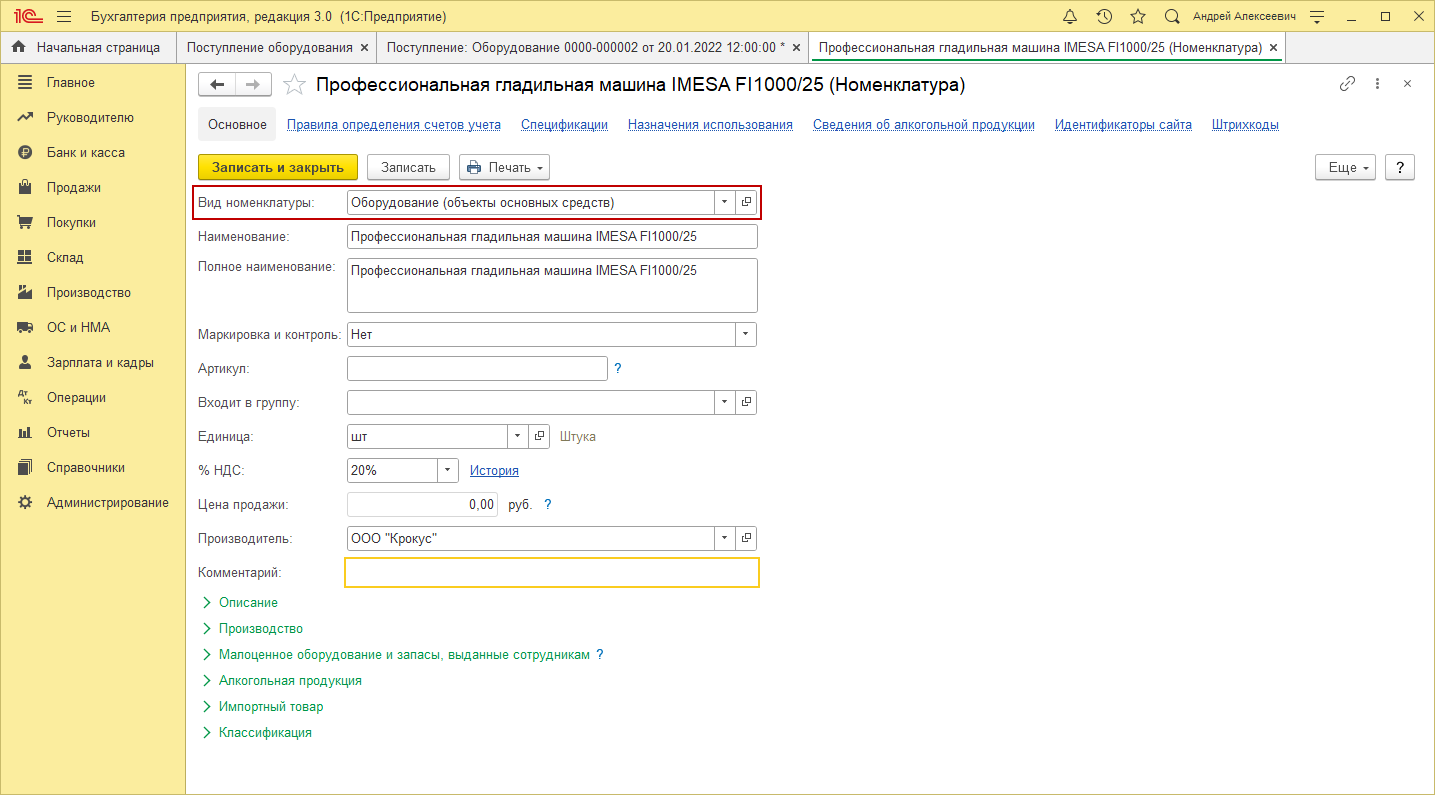
Task: Open the hamburger functions menu
Action: pos(64,17)
